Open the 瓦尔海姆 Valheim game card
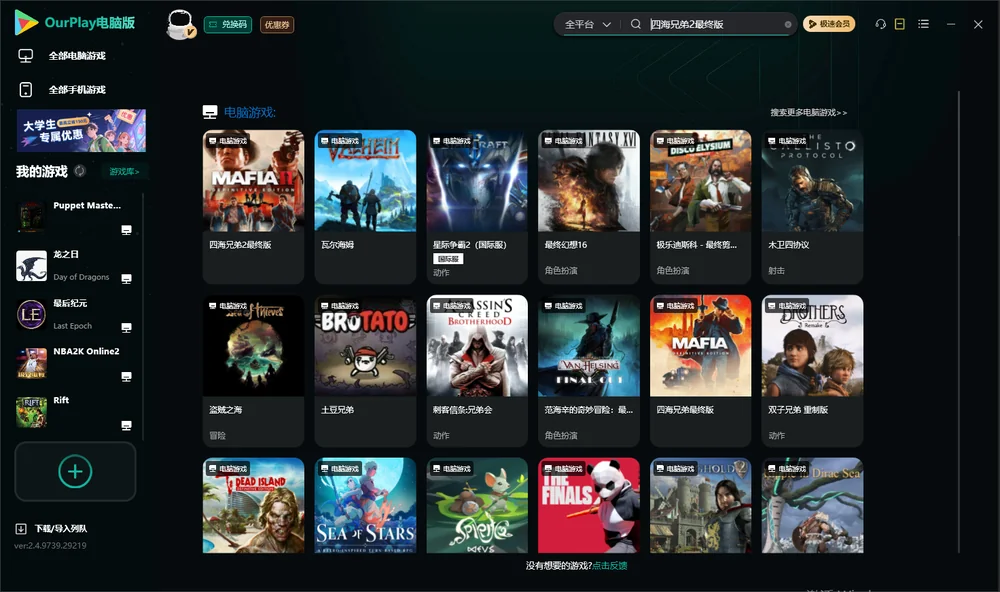Image resolution: width=1000 pixels, height=592 pixels. pos(365,207)
